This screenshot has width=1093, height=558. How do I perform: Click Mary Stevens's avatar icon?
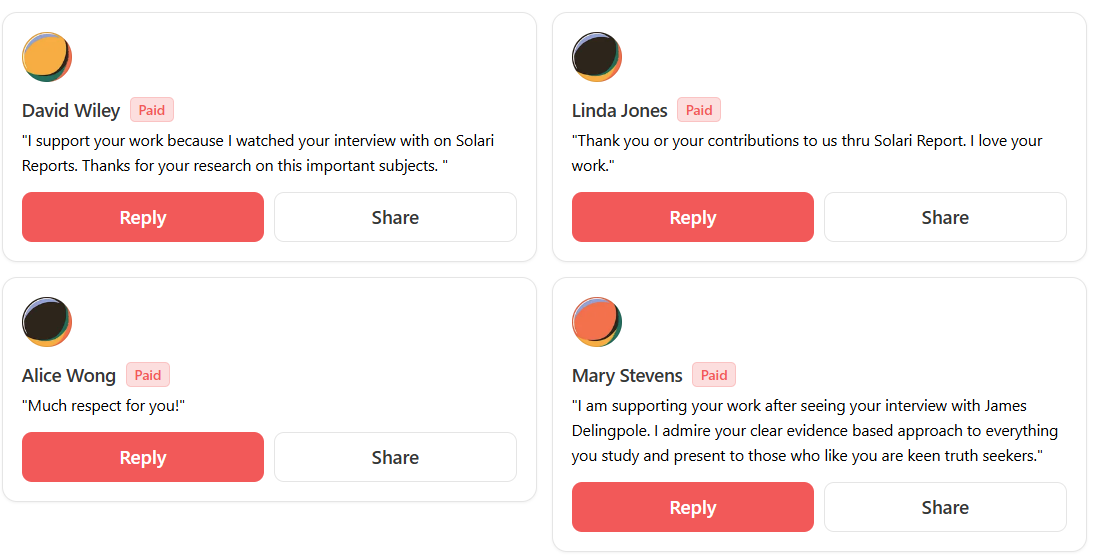coord(597,322)
